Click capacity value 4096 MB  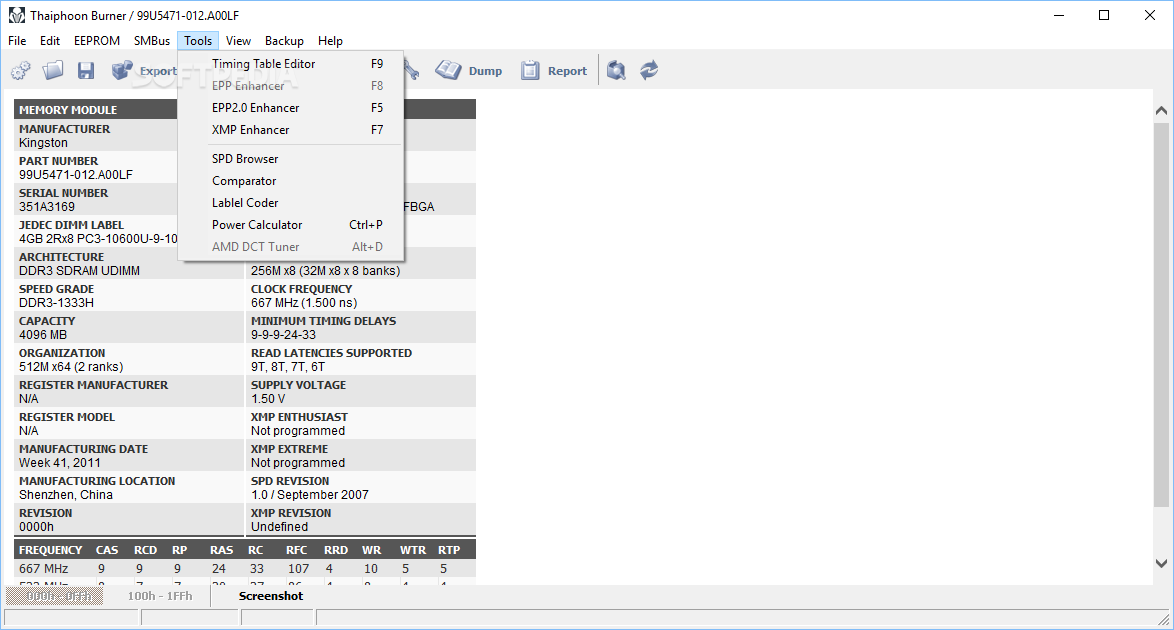[x=43, y=335]
